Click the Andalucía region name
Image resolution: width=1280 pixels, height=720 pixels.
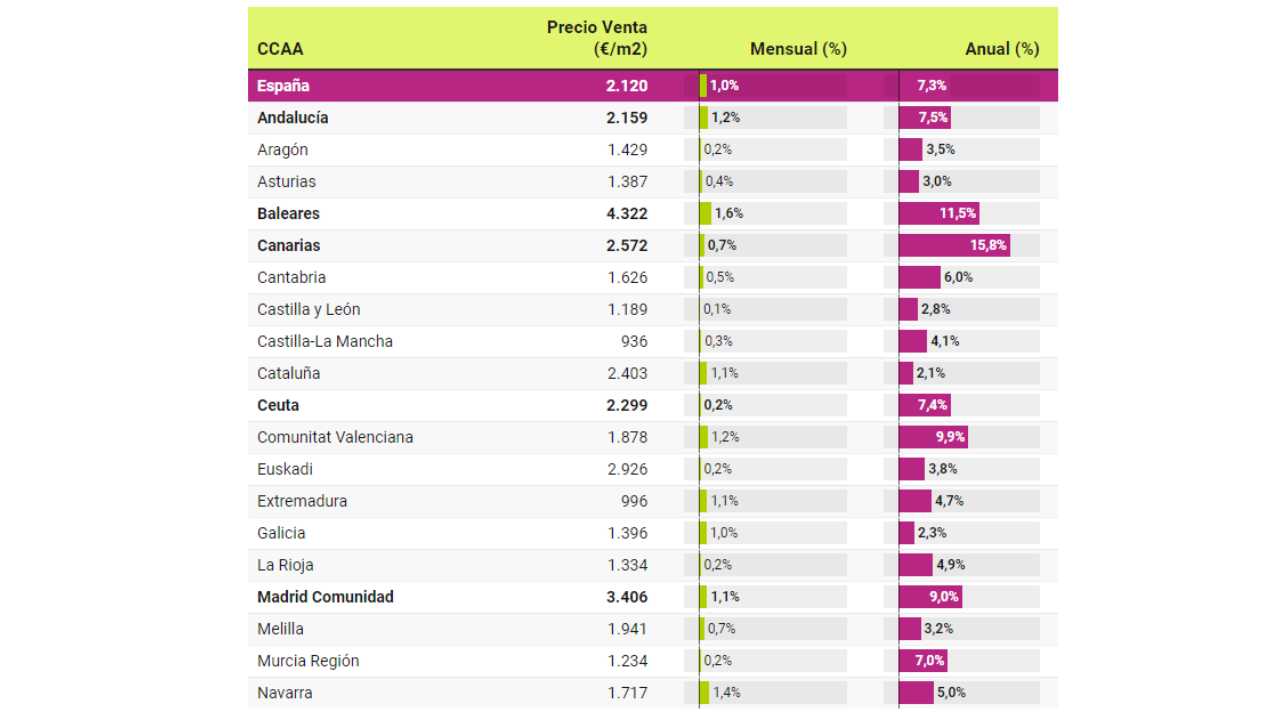293,118
